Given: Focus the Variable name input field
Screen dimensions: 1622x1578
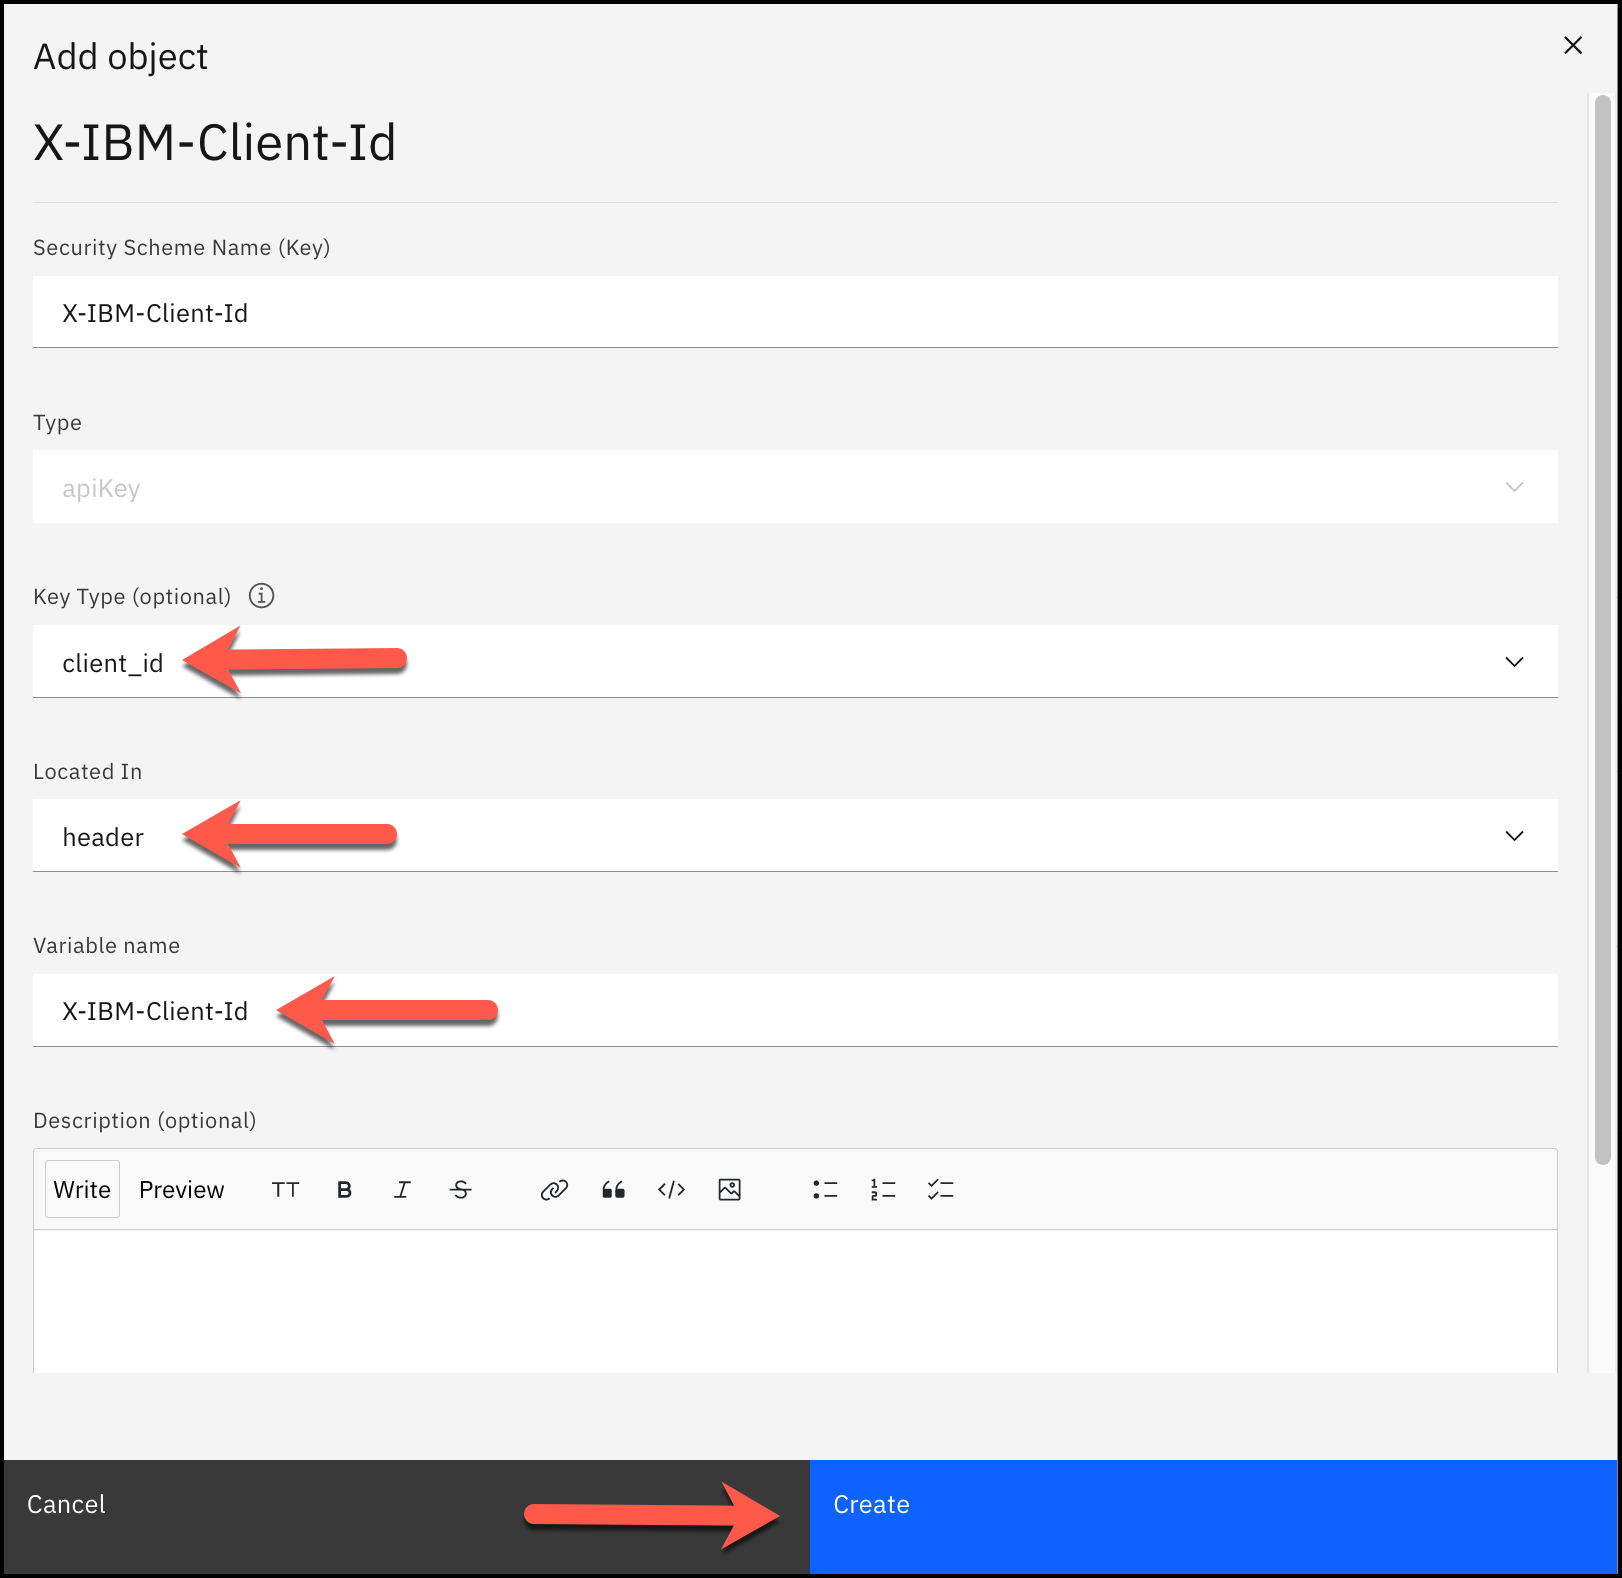Looking at the screenshot, I should pyautogui.click(x=795, y=1010).
